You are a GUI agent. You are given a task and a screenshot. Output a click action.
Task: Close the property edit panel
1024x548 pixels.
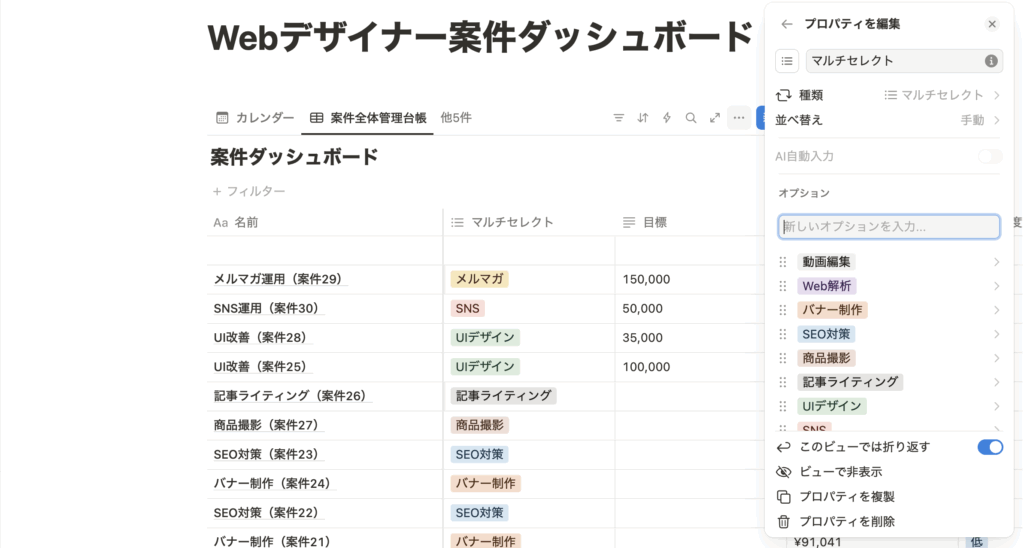[x=991, y=24]
